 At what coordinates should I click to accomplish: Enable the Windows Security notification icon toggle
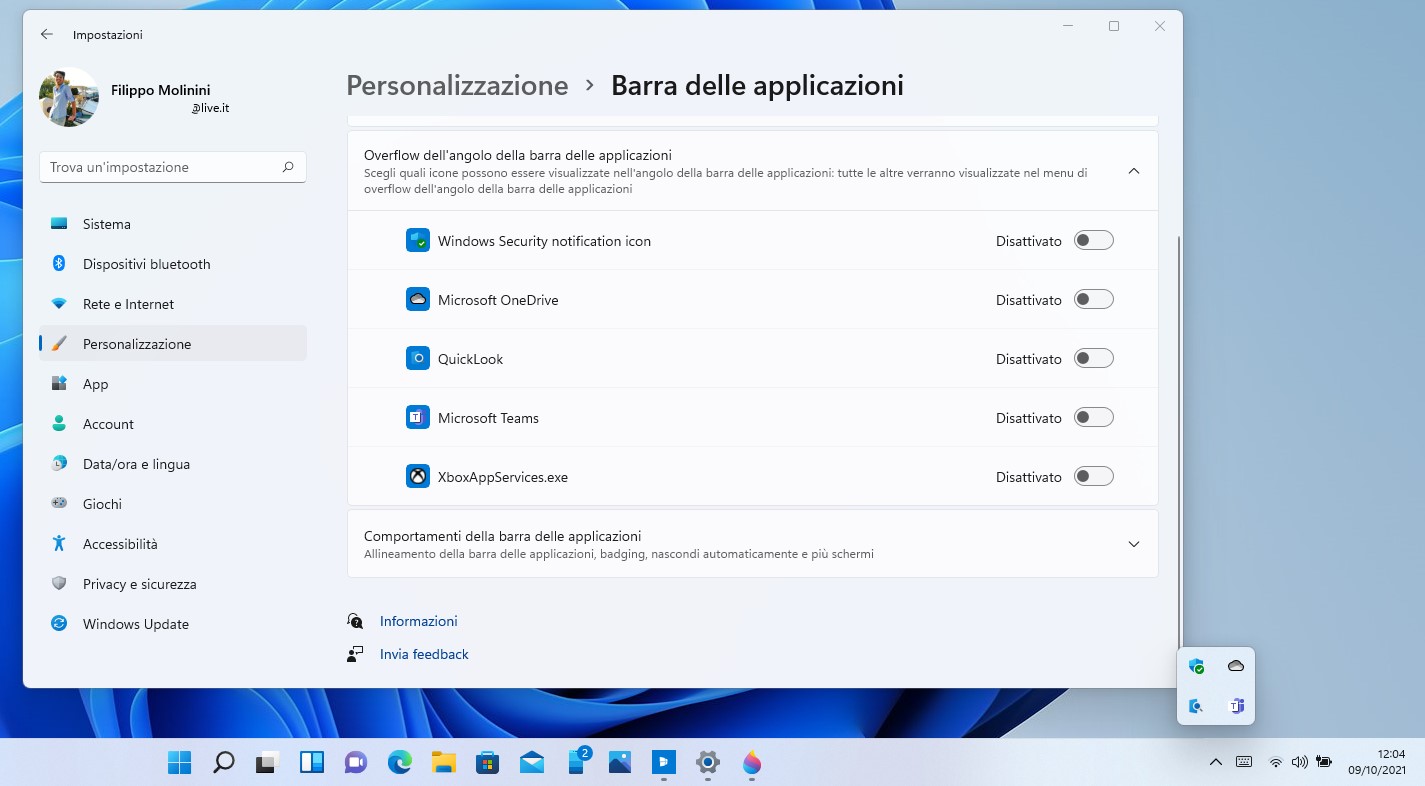coord(1093,240)
